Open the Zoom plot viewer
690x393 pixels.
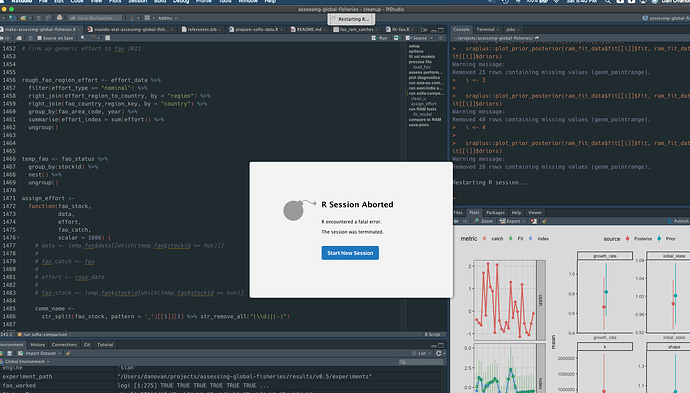tap(484, 221)
